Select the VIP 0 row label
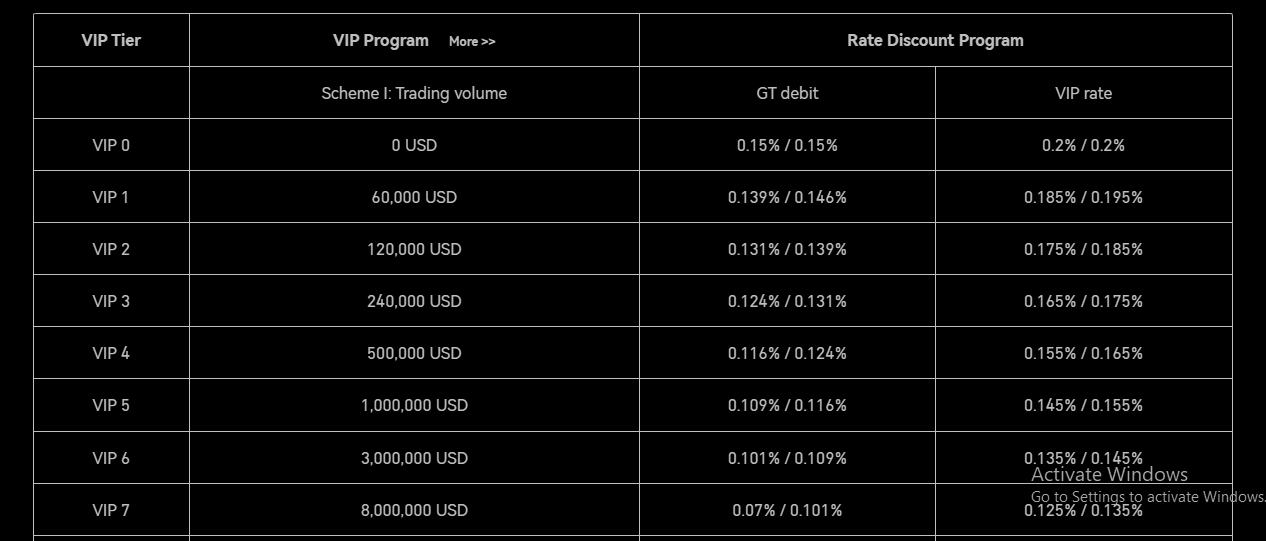The height and width of the screenshot is (541, 1266). point(111,145)
